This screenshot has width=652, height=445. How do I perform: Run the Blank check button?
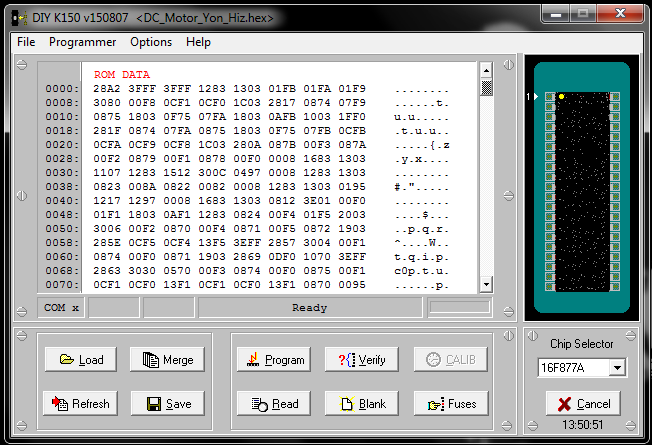point(361,403)
